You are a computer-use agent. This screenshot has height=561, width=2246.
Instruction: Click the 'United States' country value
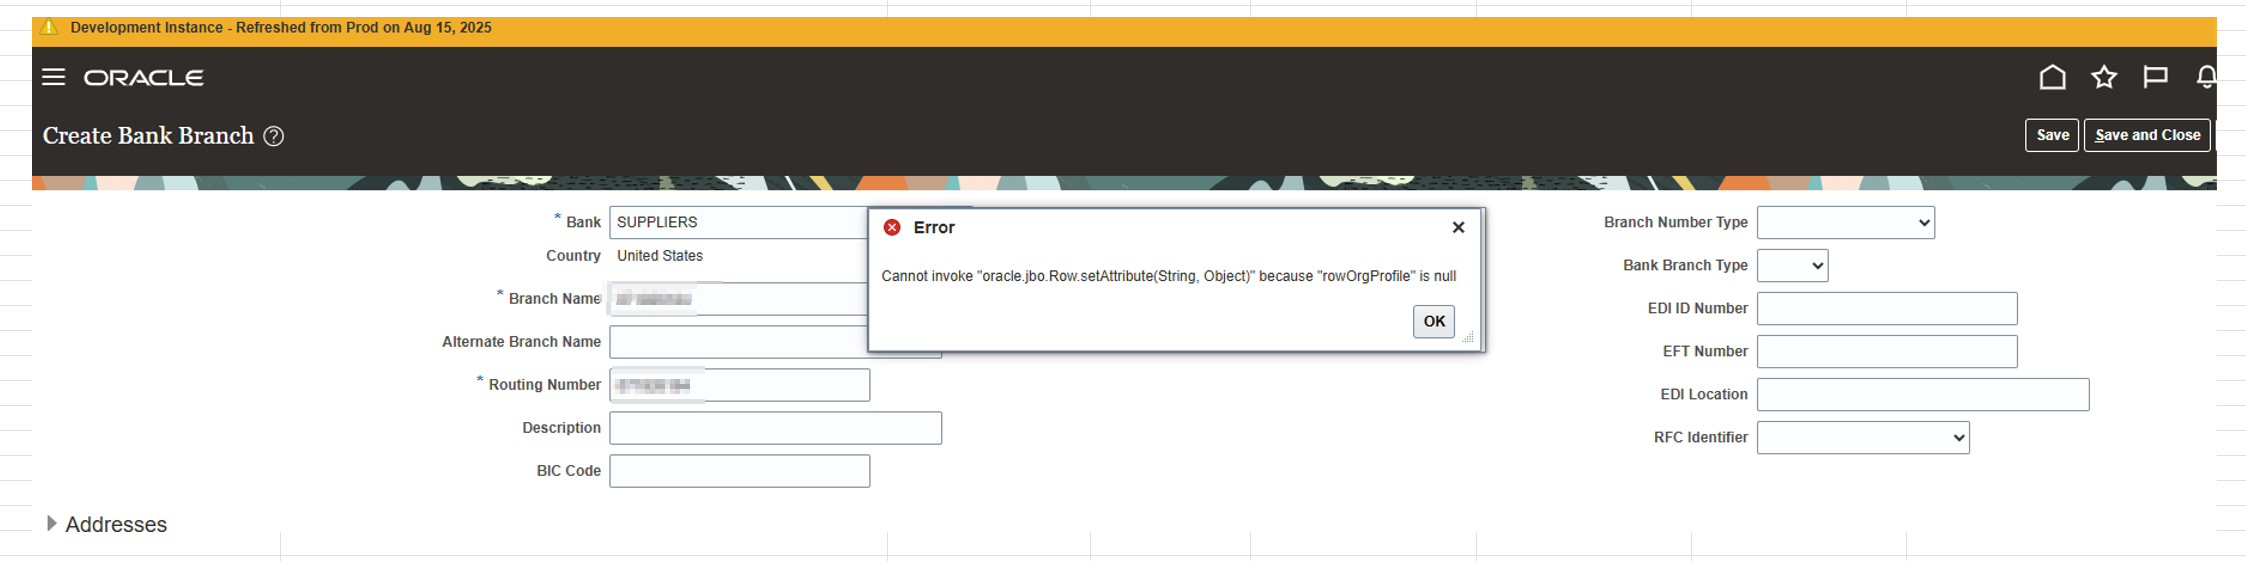click(x=660, y=256)
